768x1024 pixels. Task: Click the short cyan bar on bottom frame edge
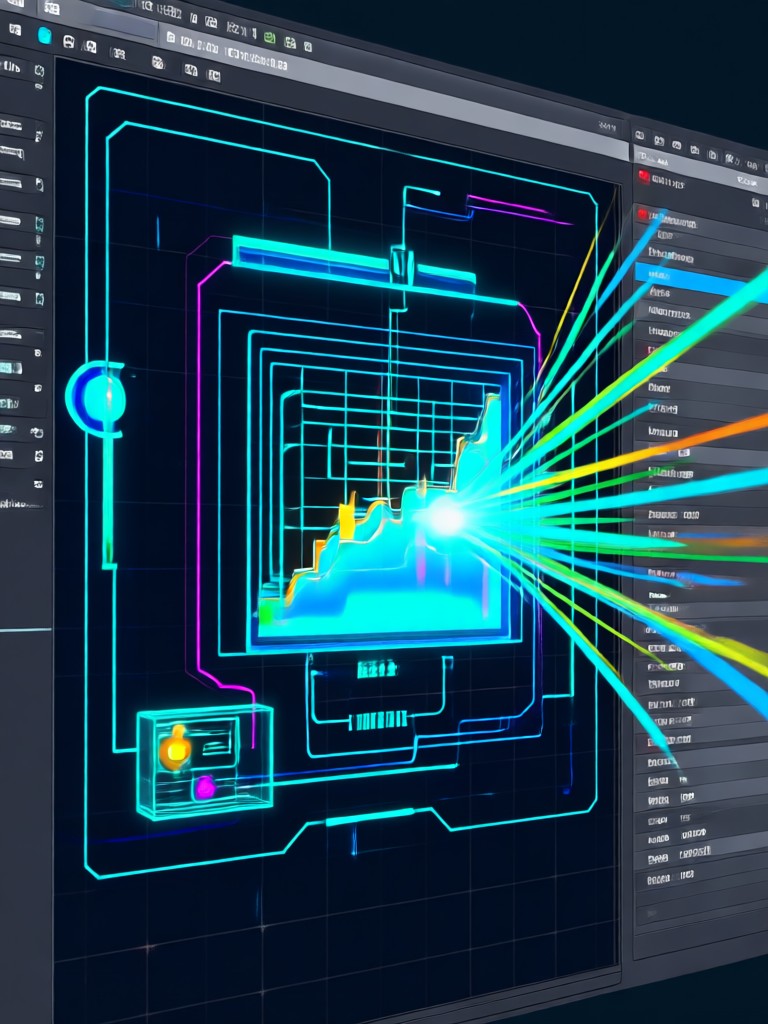[x=370, y=817]
